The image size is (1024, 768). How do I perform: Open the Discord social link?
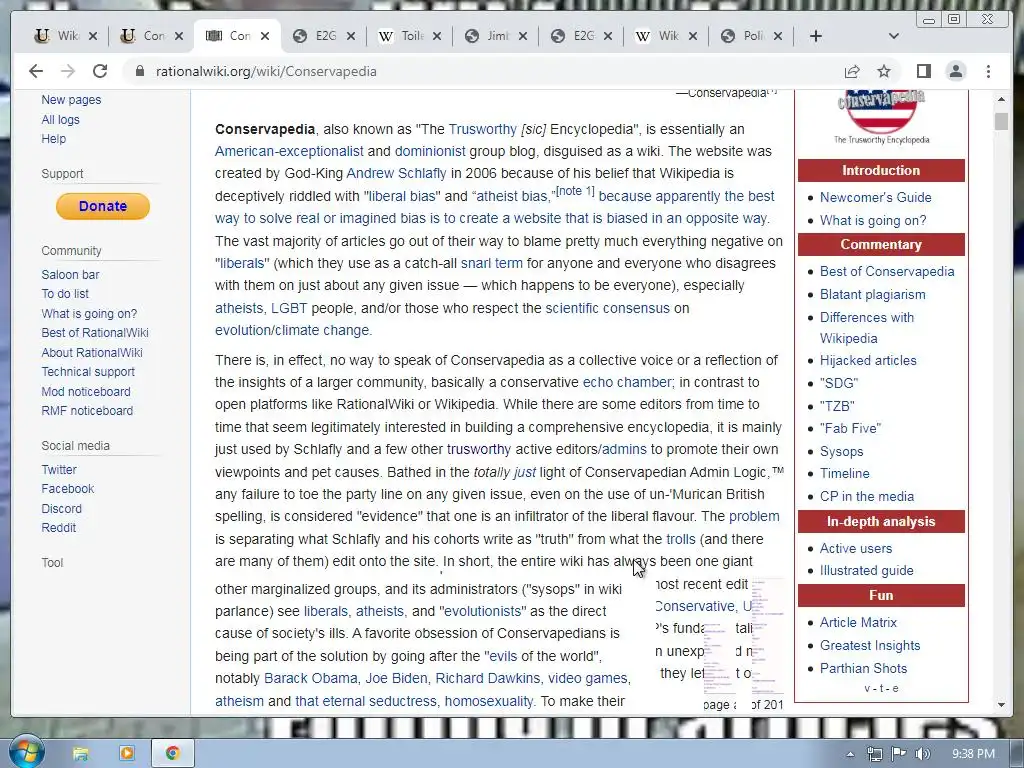click(x=61, y=509)
